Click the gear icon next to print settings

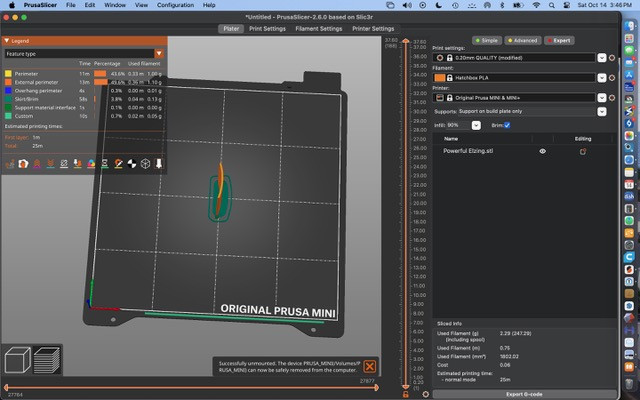pyautogui.click(x=613, y=58)
